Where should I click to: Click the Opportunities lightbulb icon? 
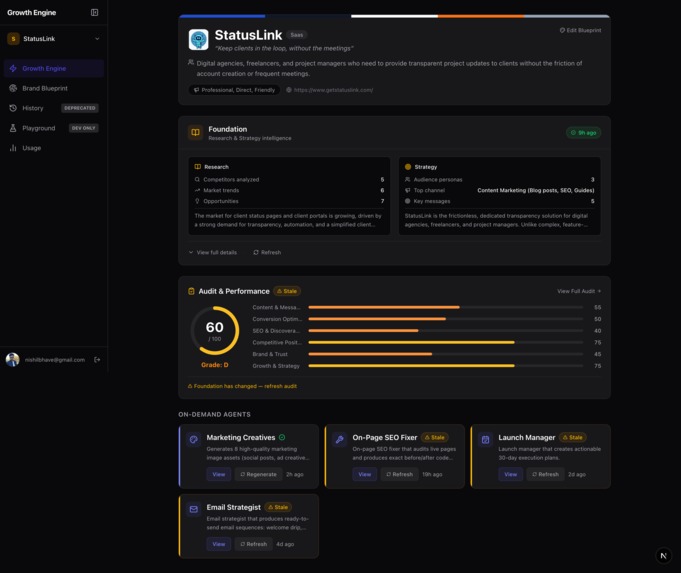point(197,201)
